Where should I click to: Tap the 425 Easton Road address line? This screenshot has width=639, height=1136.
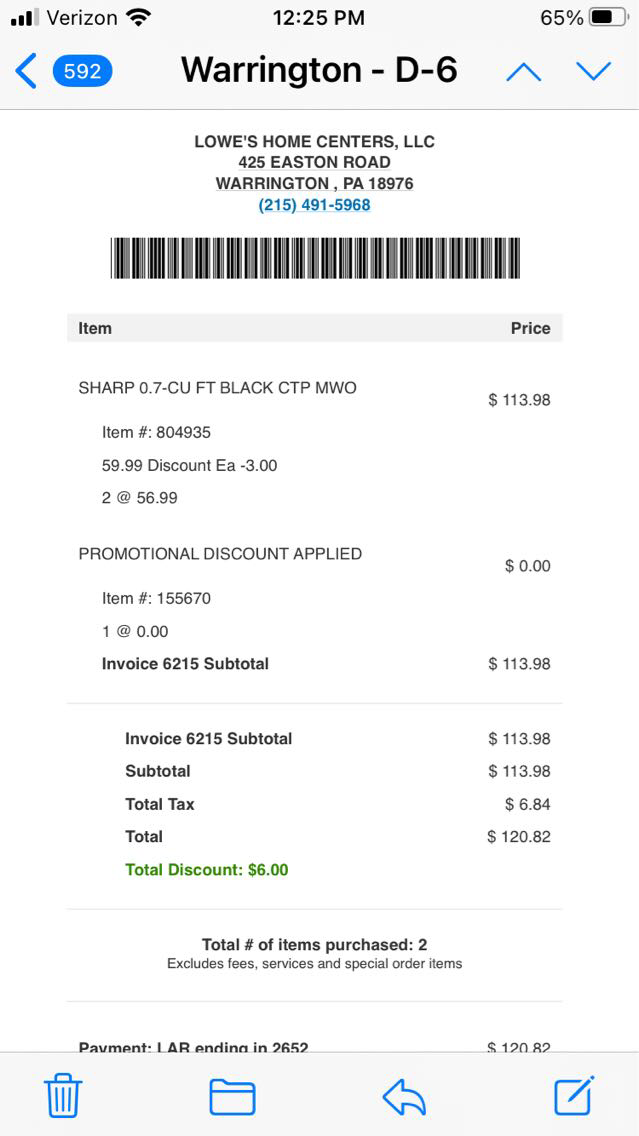[314, 162]
